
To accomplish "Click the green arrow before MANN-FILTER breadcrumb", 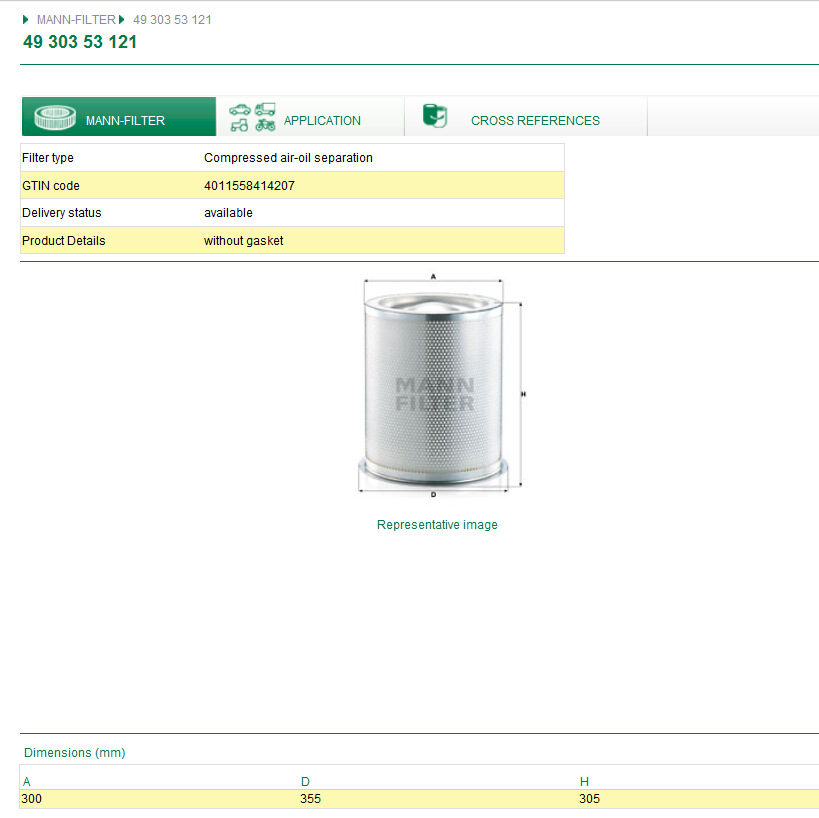I will 26,20.
